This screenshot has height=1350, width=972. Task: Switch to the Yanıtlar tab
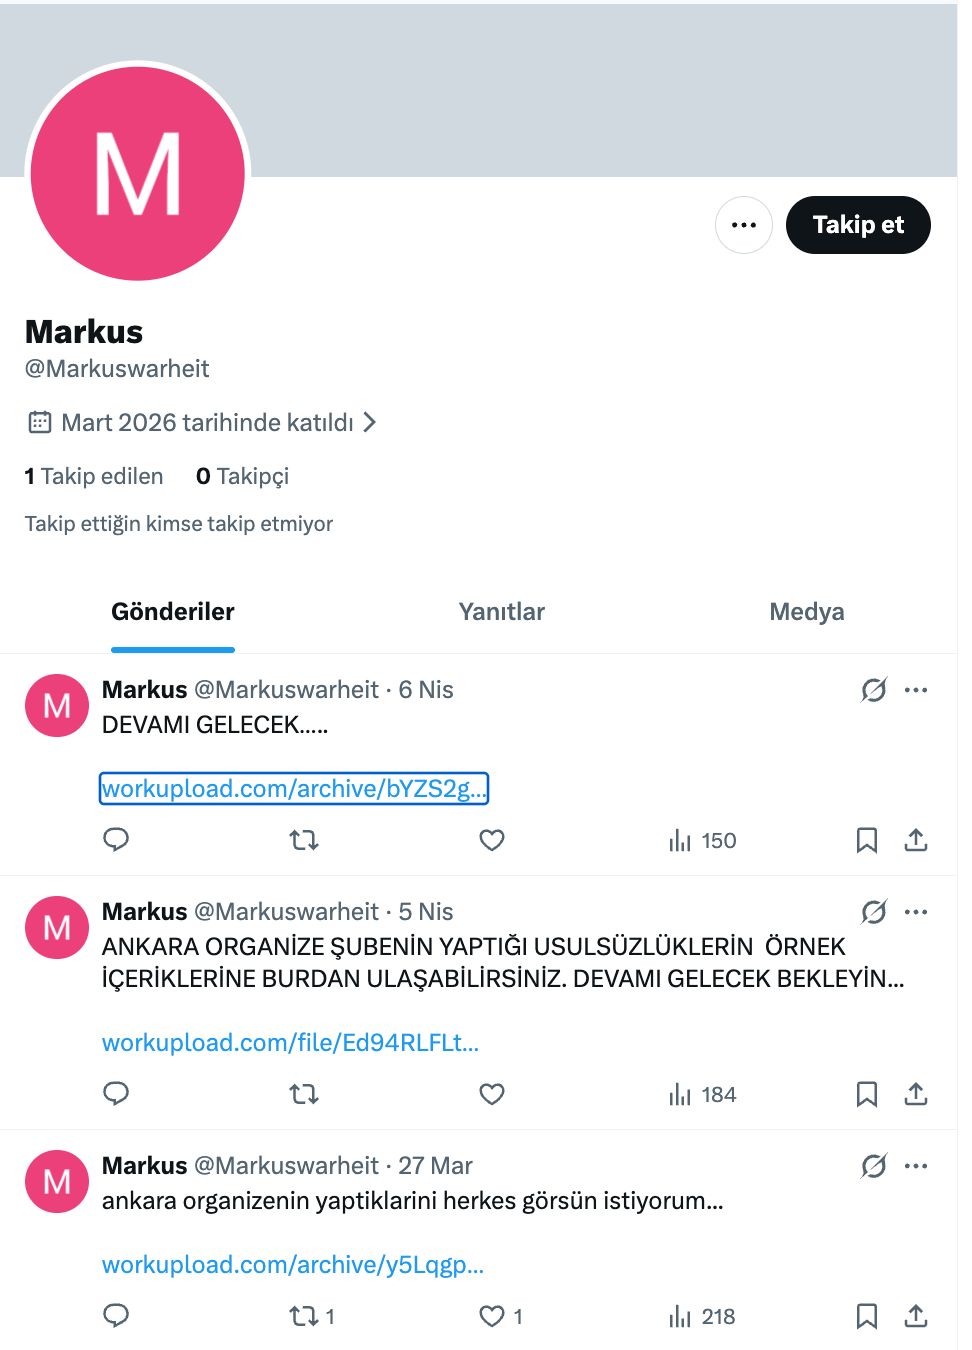501,612
